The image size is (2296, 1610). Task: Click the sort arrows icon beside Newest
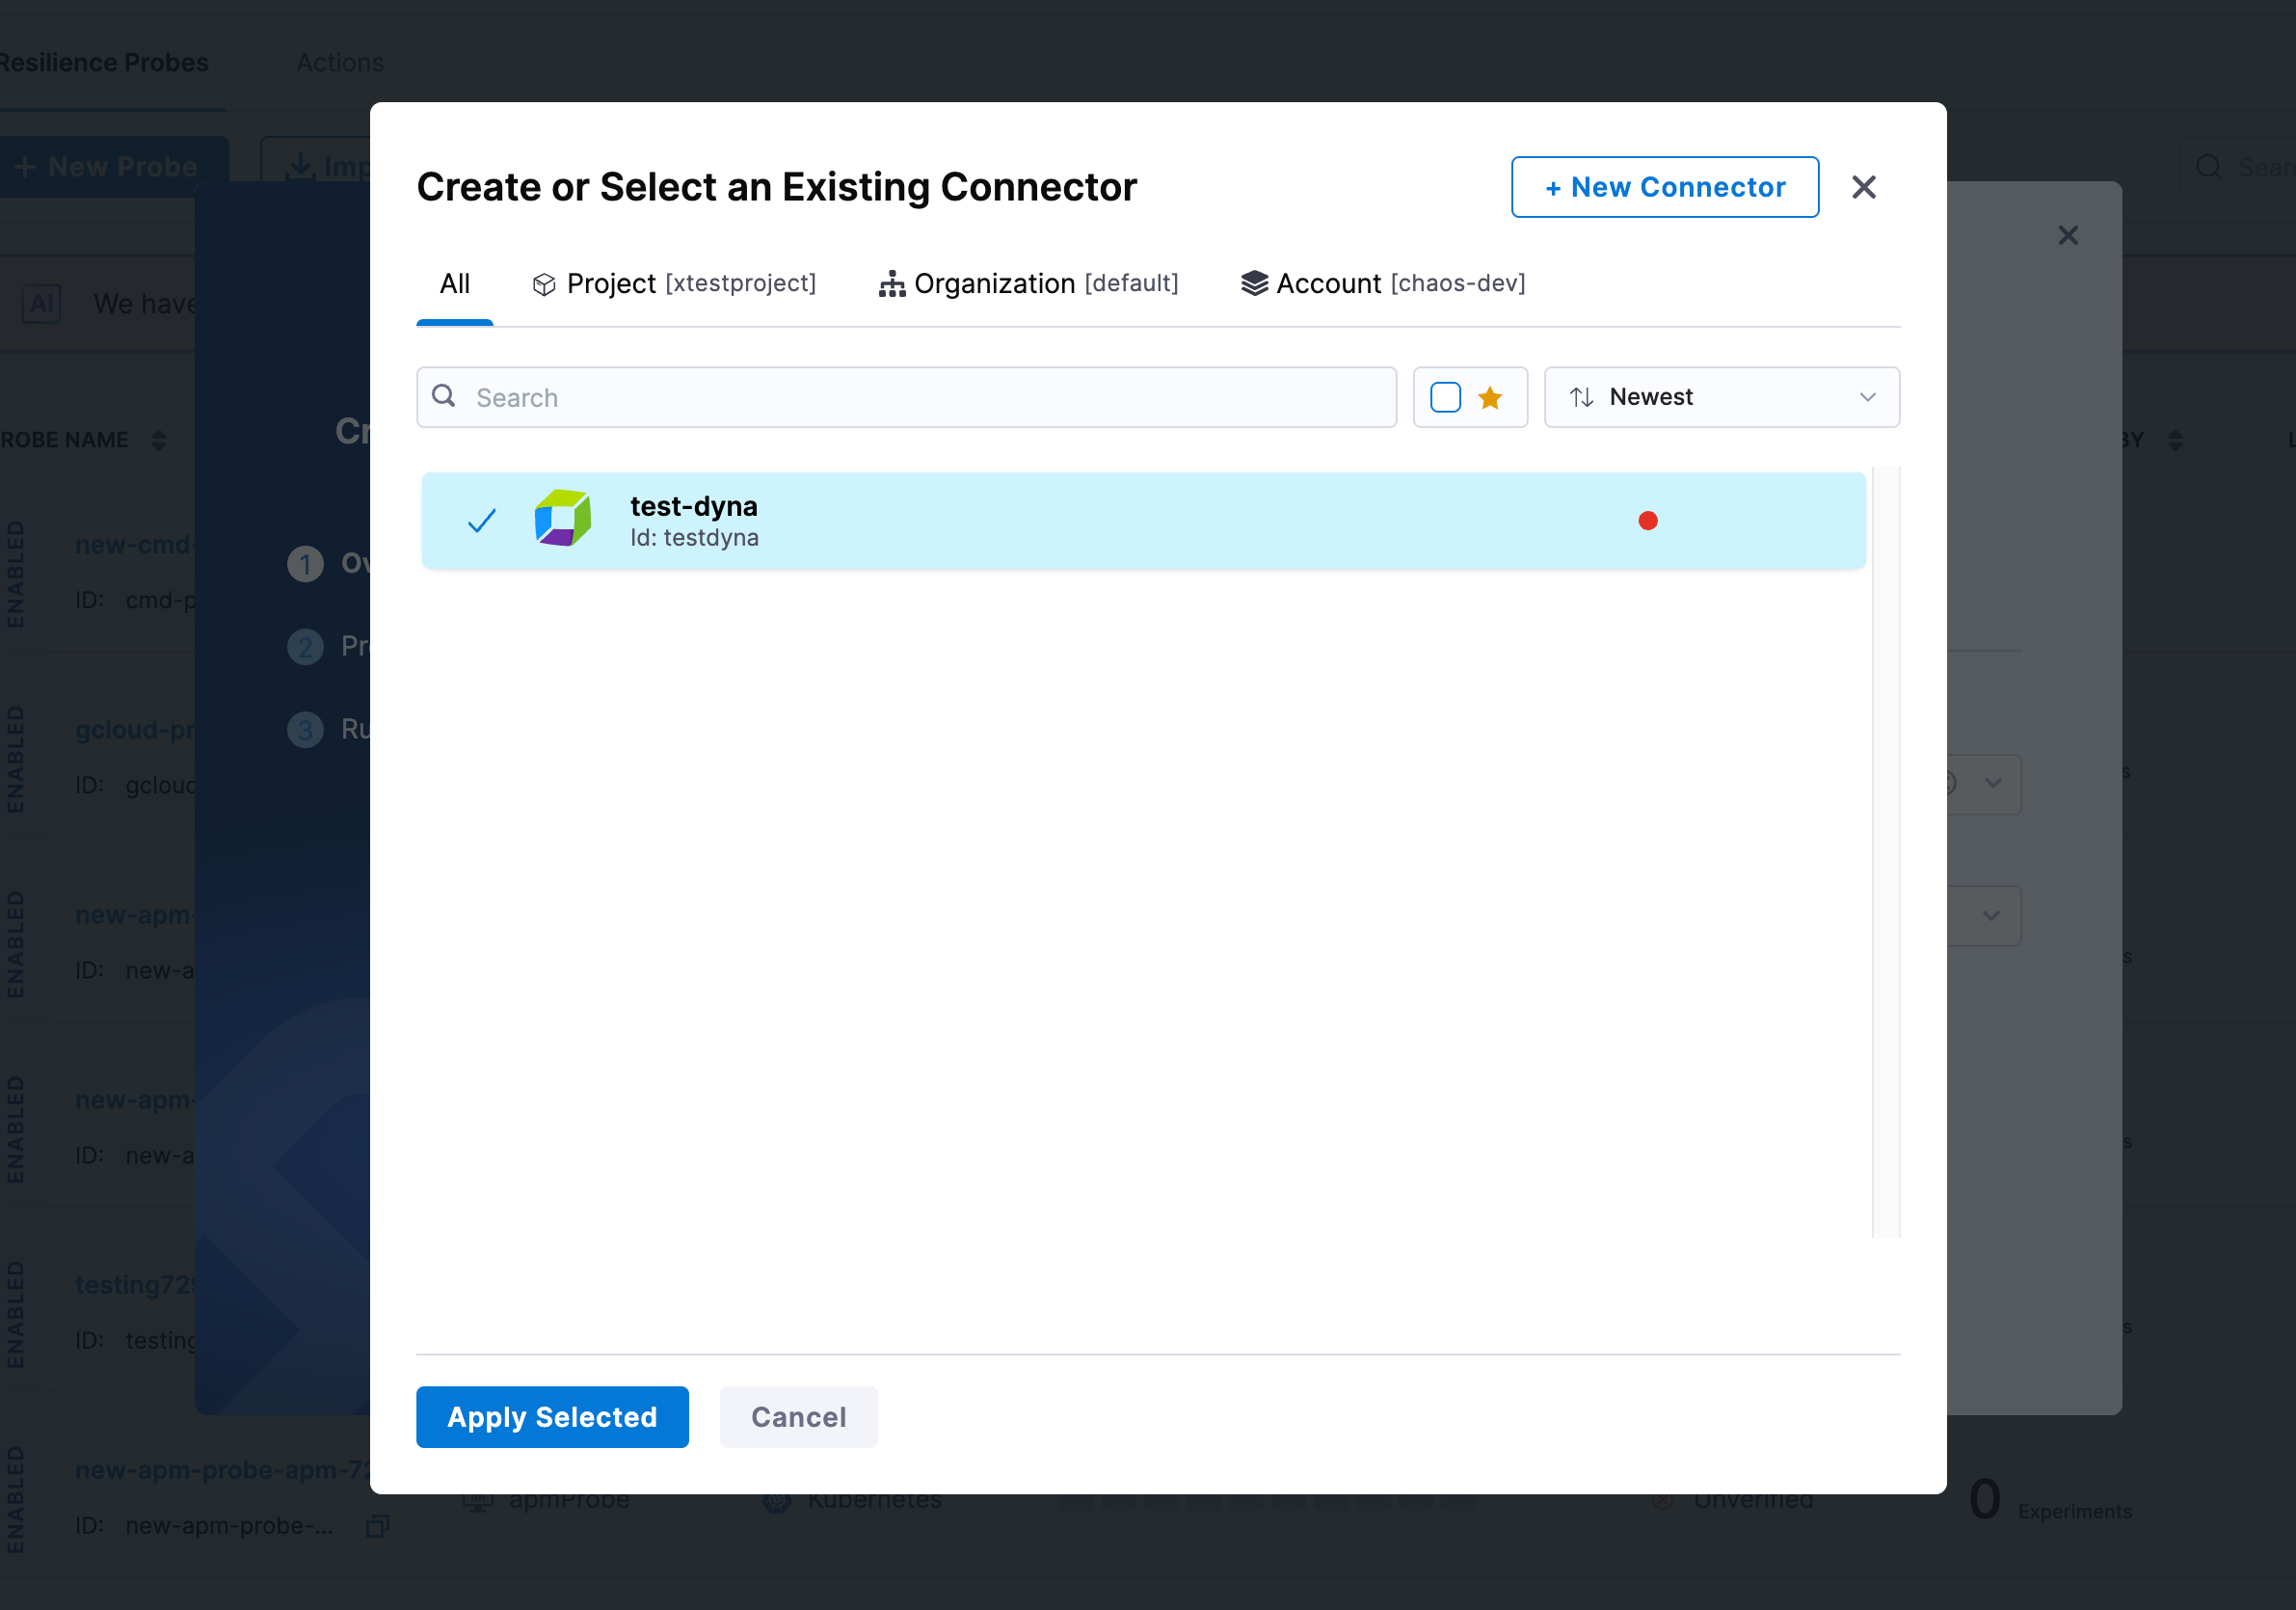click(x=1583, y=397)
